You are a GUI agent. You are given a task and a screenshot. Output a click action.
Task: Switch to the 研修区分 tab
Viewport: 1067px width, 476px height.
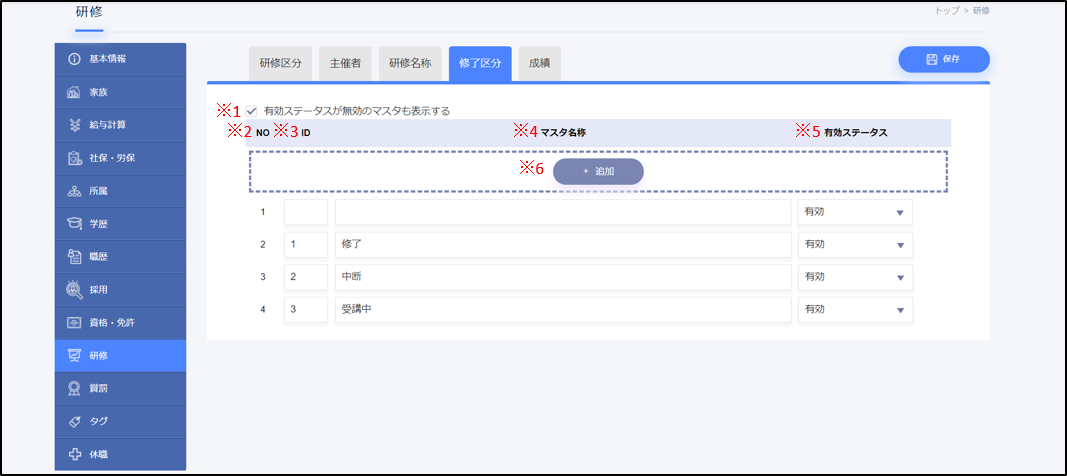tap(280, 63)
